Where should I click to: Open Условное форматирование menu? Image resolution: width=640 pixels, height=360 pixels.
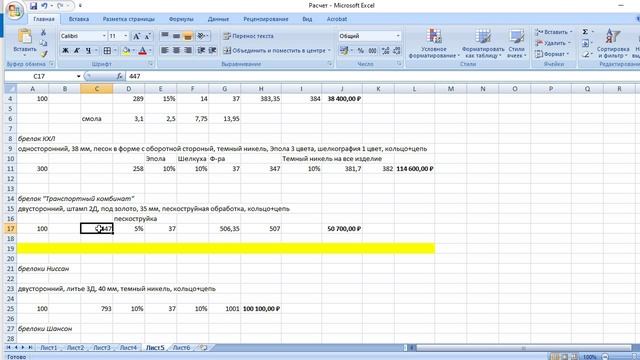pos(434,43)
